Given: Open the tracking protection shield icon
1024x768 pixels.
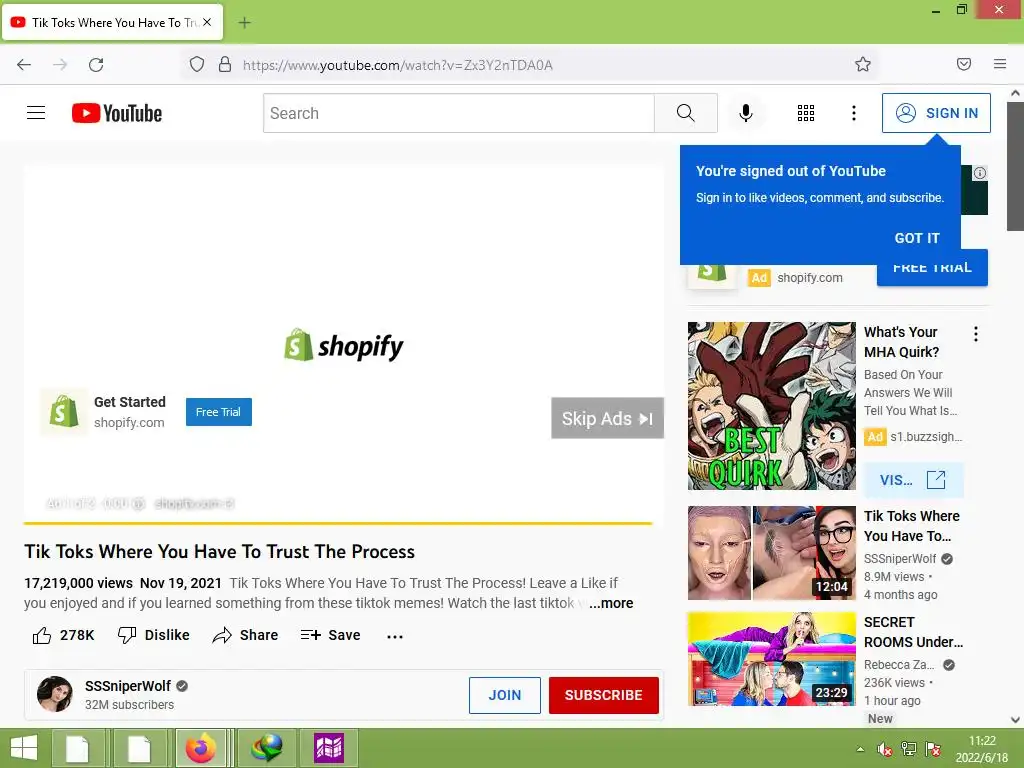Looking at the screenshot, I should click(x=197, y=65).
